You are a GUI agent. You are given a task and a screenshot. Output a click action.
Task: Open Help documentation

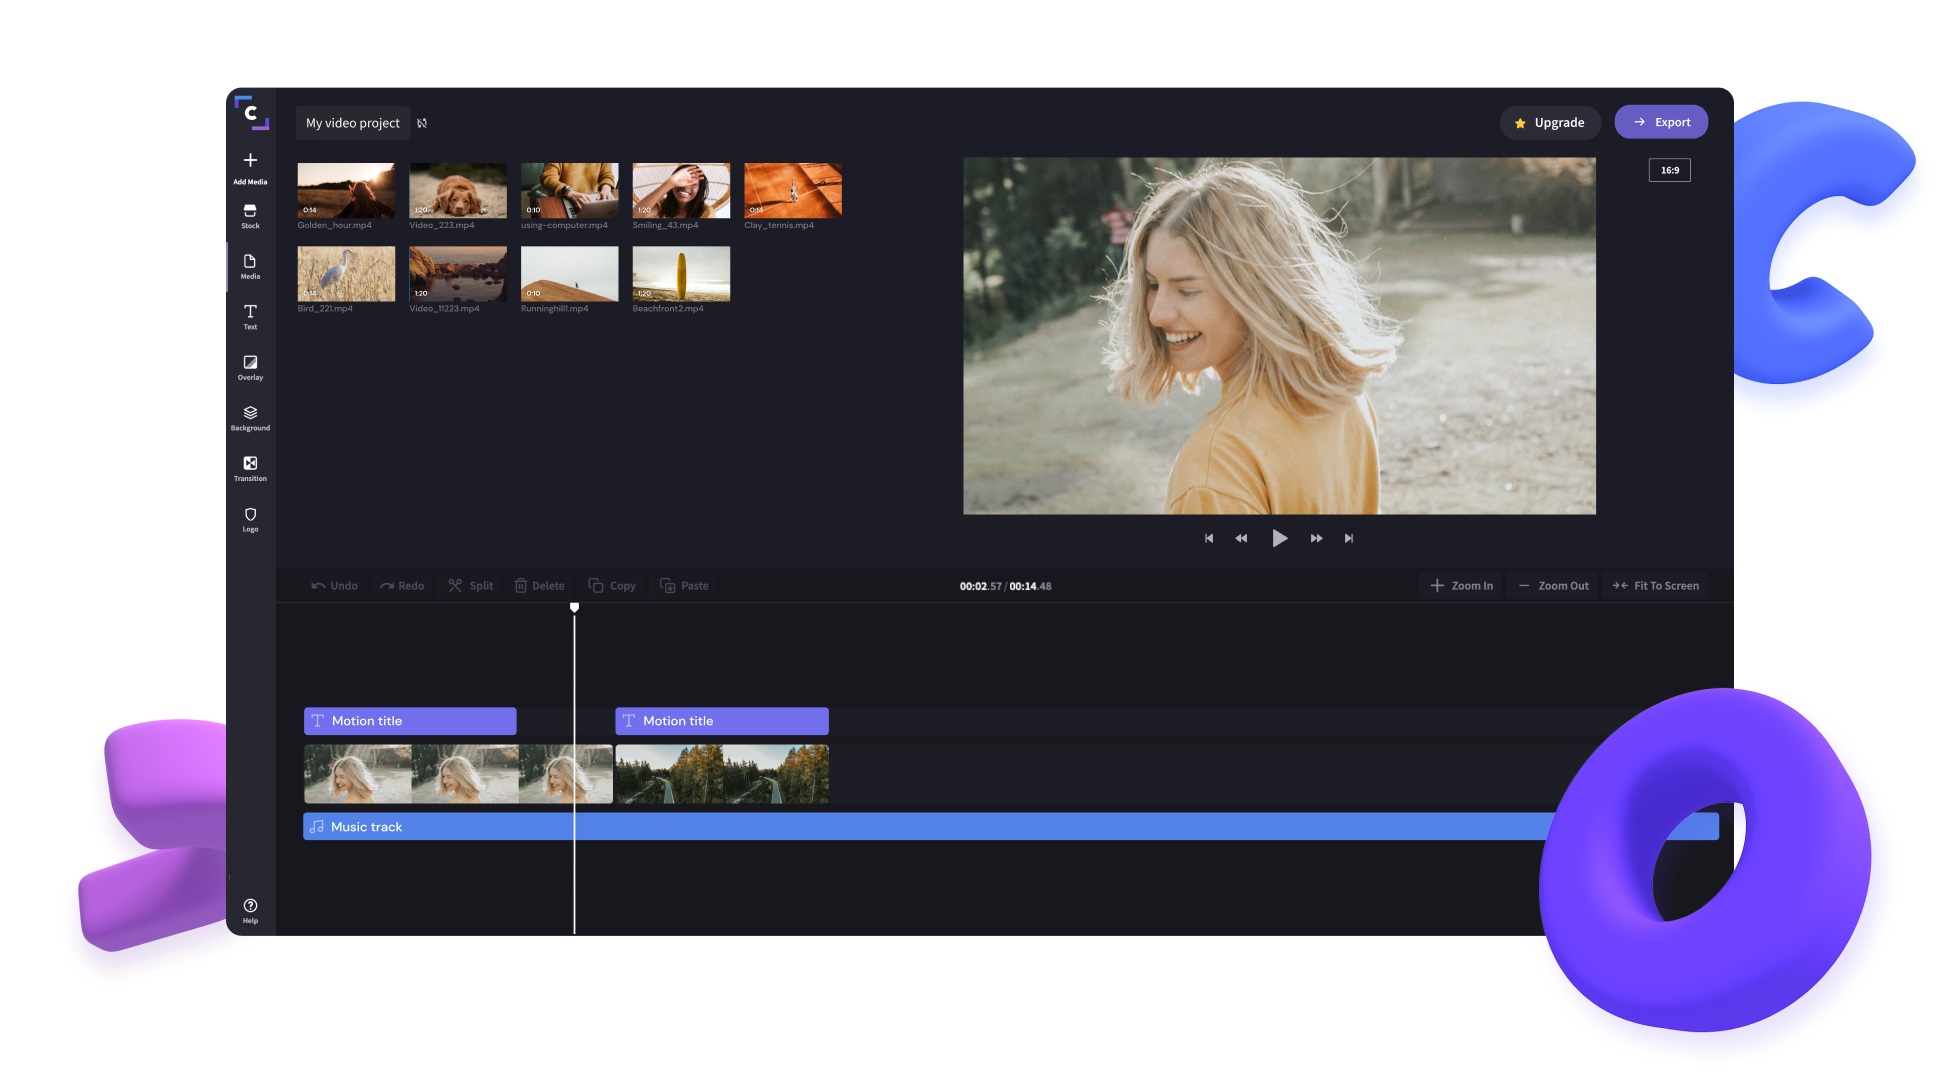[x=250, y=910]
